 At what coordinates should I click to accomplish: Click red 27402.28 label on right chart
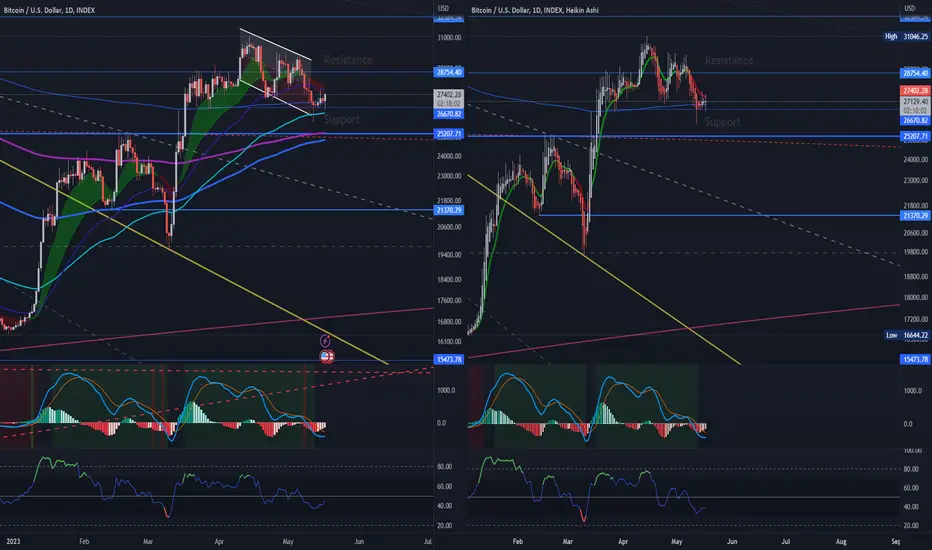point(915,90)
